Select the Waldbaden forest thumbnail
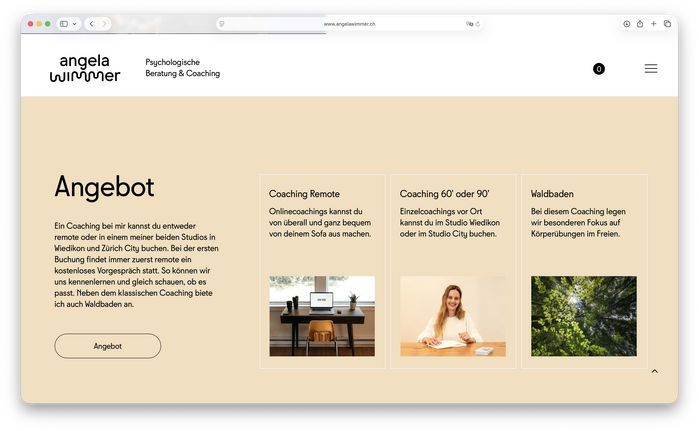The width and height of the screenshot is (699, 431). click(x=584, y=316)
